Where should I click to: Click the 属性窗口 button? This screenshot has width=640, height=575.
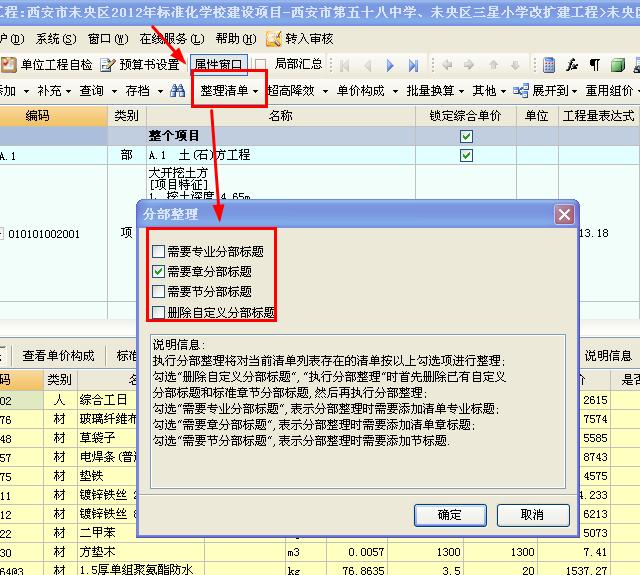tap(219, 64)
